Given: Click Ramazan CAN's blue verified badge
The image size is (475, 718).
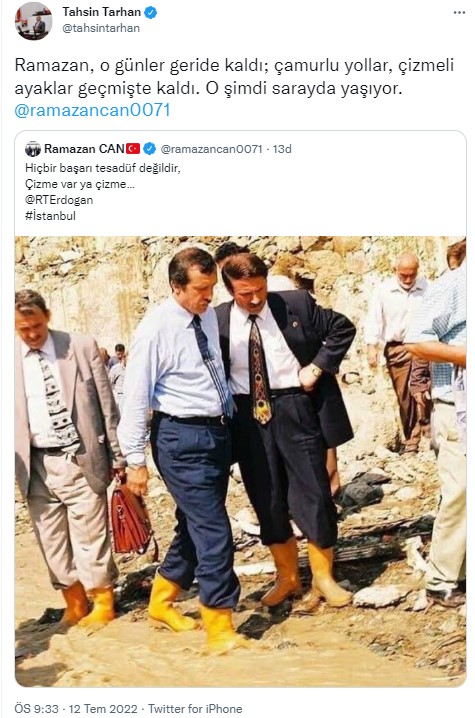Looking at the screenshot, I should click(x=149, y=148).
